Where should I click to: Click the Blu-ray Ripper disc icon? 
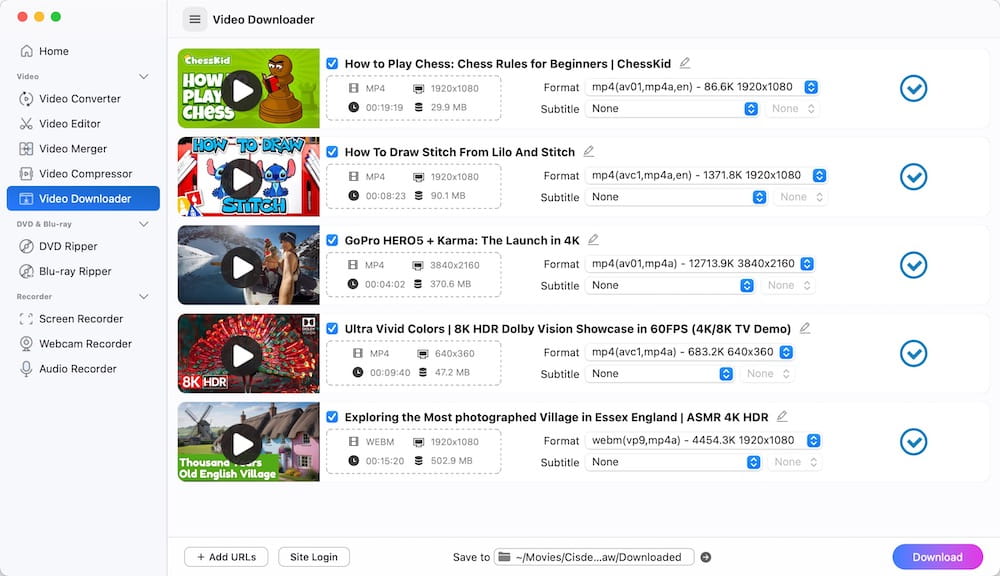point(26,271)
